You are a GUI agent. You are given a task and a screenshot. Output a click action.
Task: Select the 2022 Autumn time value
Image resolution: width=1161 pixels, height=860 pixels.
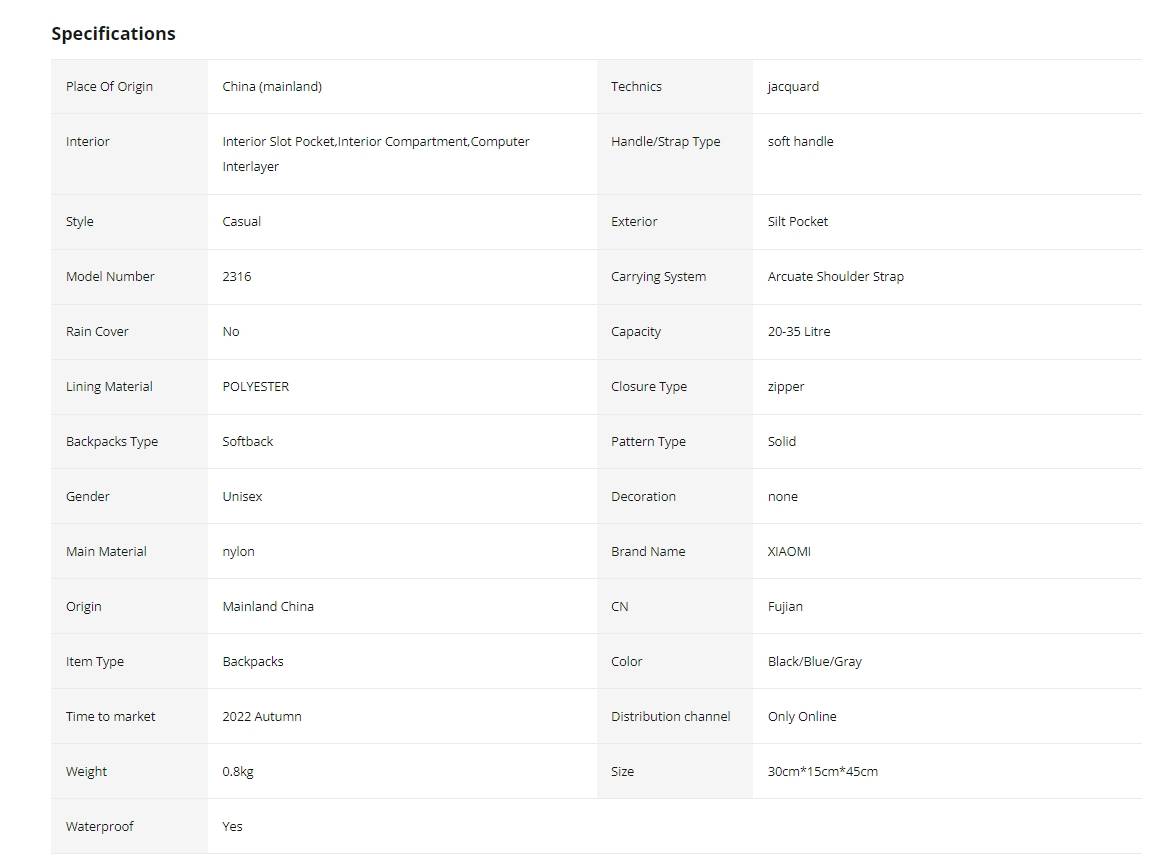[261, 716]
